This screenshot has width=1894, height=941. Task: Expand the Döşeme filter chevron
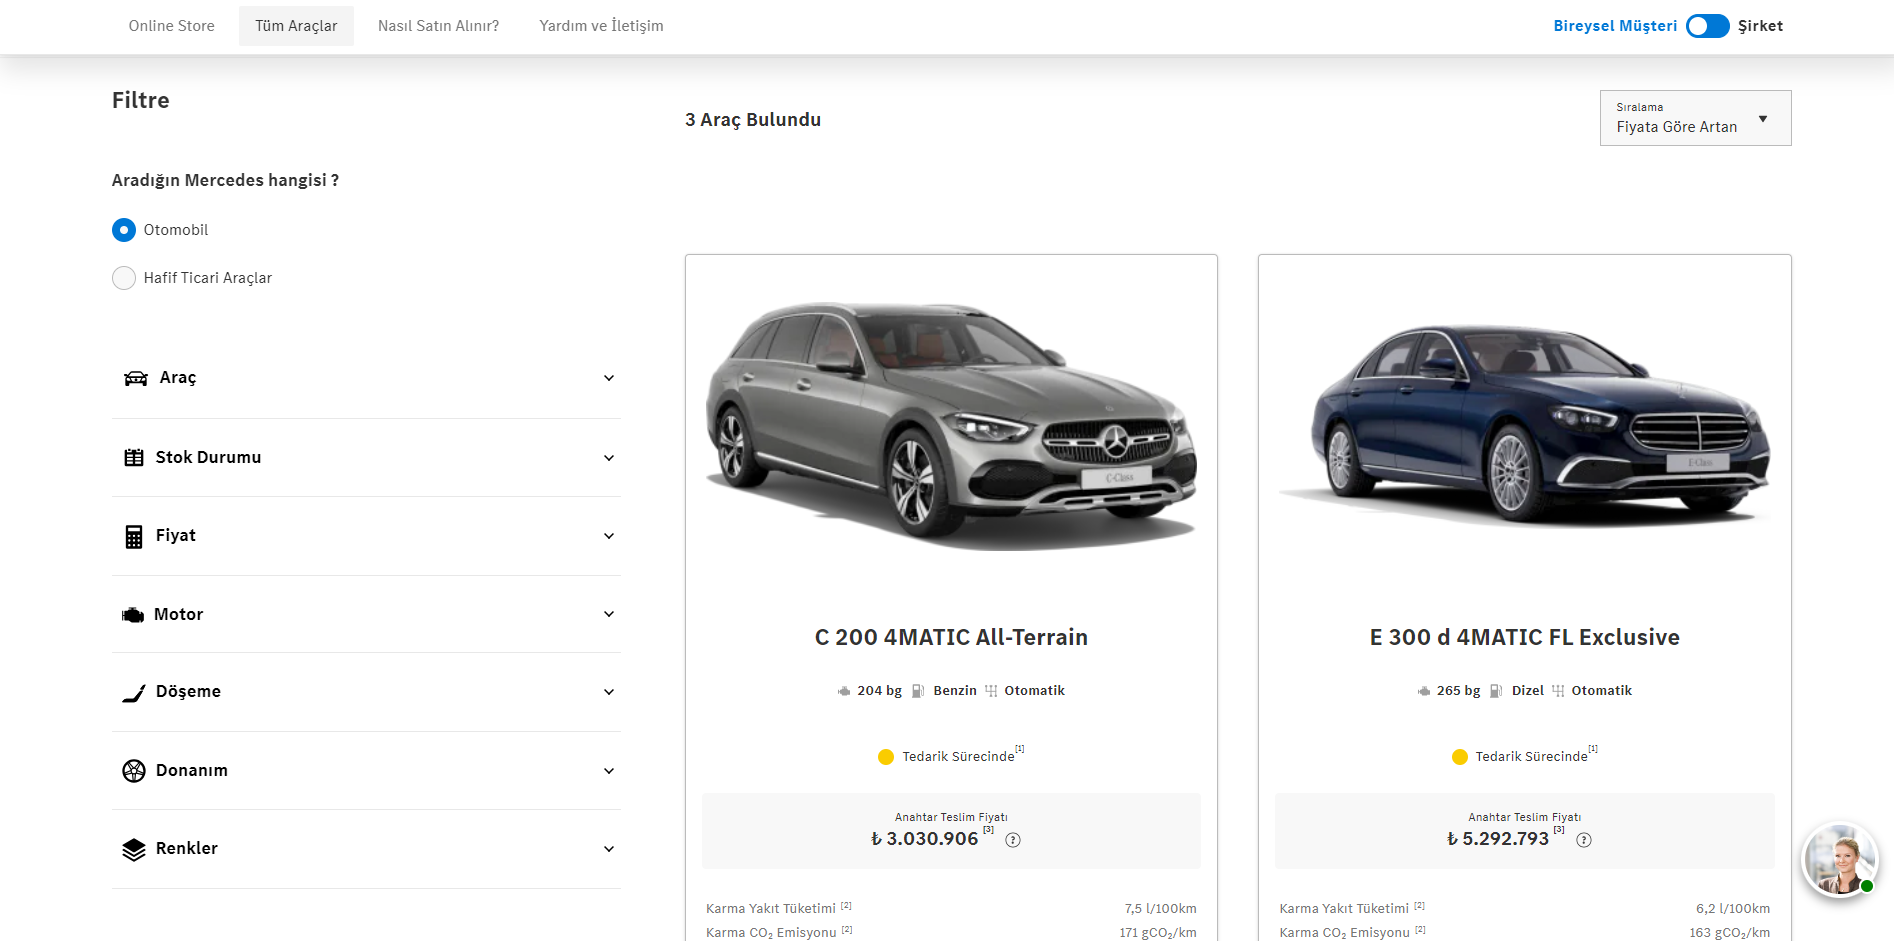point(609,692)
